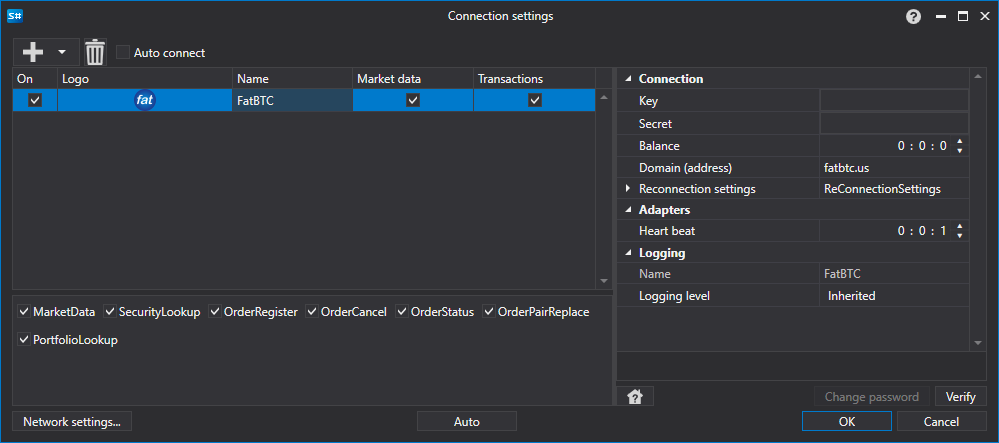Image resolution: width=999 pixels, height=443 pixels.
Task: Open the Logging level dropdown
Action: 895,296
